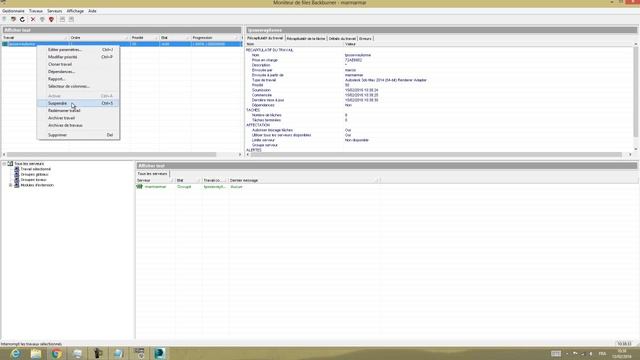This screenshot has height=360, width=640.
Task: Open the Aide menu
Action: pos(92,11)
